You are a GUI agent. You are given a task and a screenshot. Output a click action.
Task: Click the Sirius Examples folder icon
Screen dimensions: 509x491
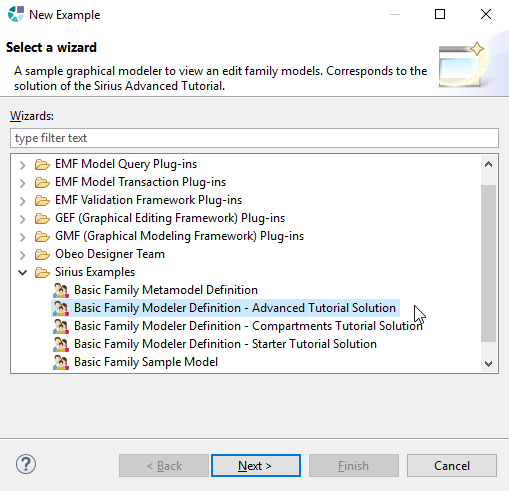(x=42, y=272)
